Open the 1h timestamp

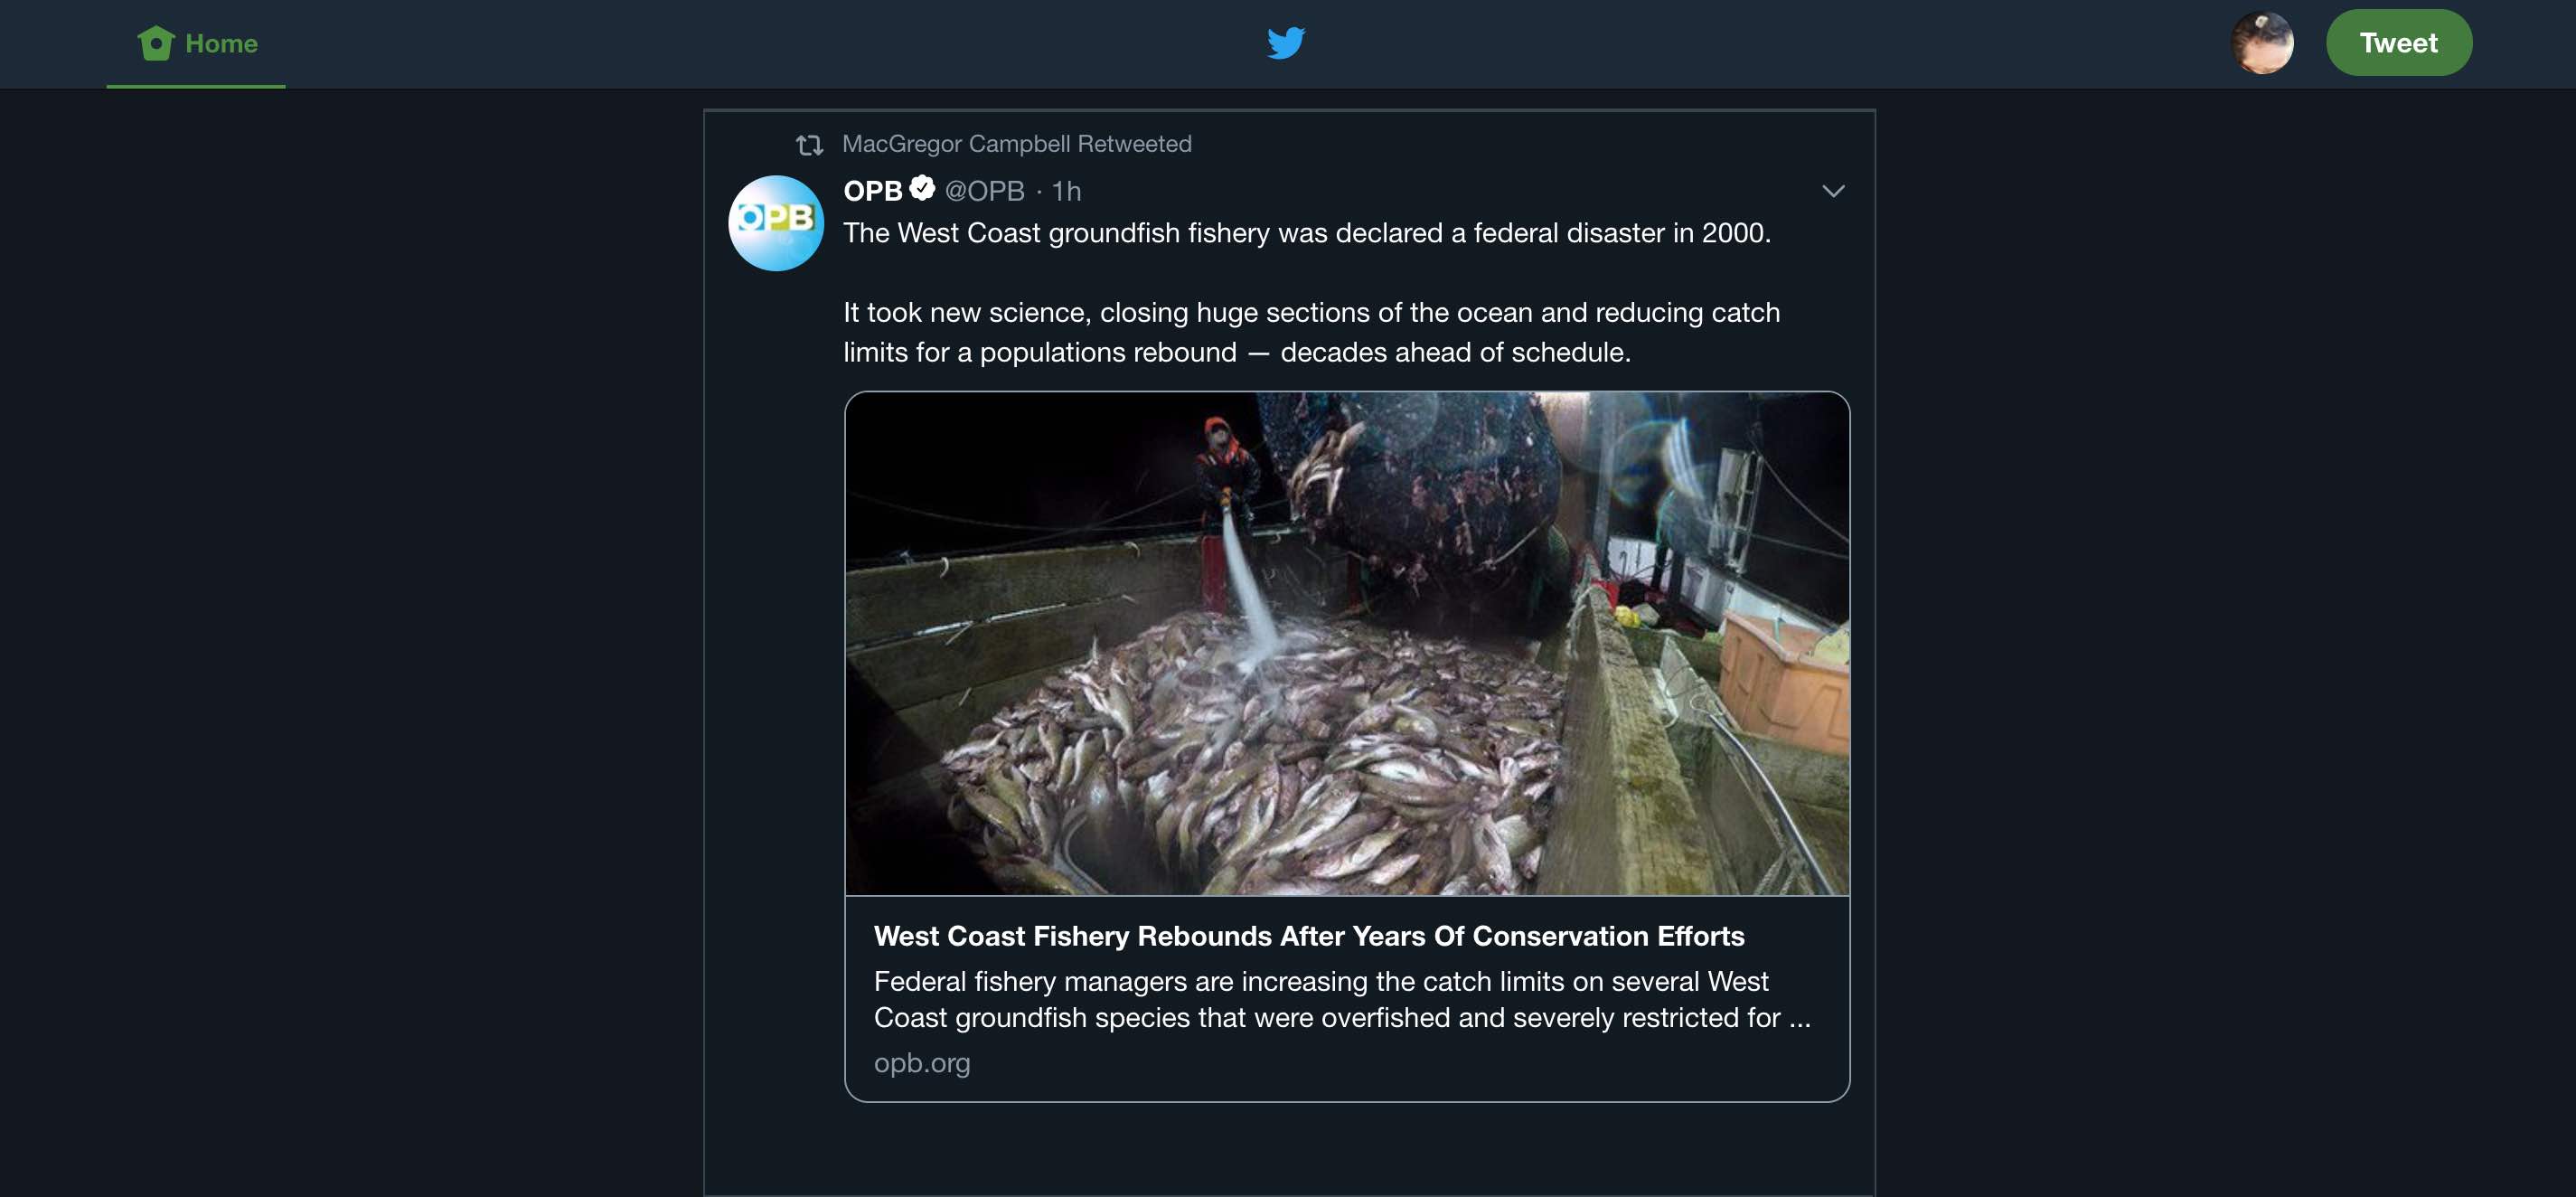click(x=1066, y=190)
